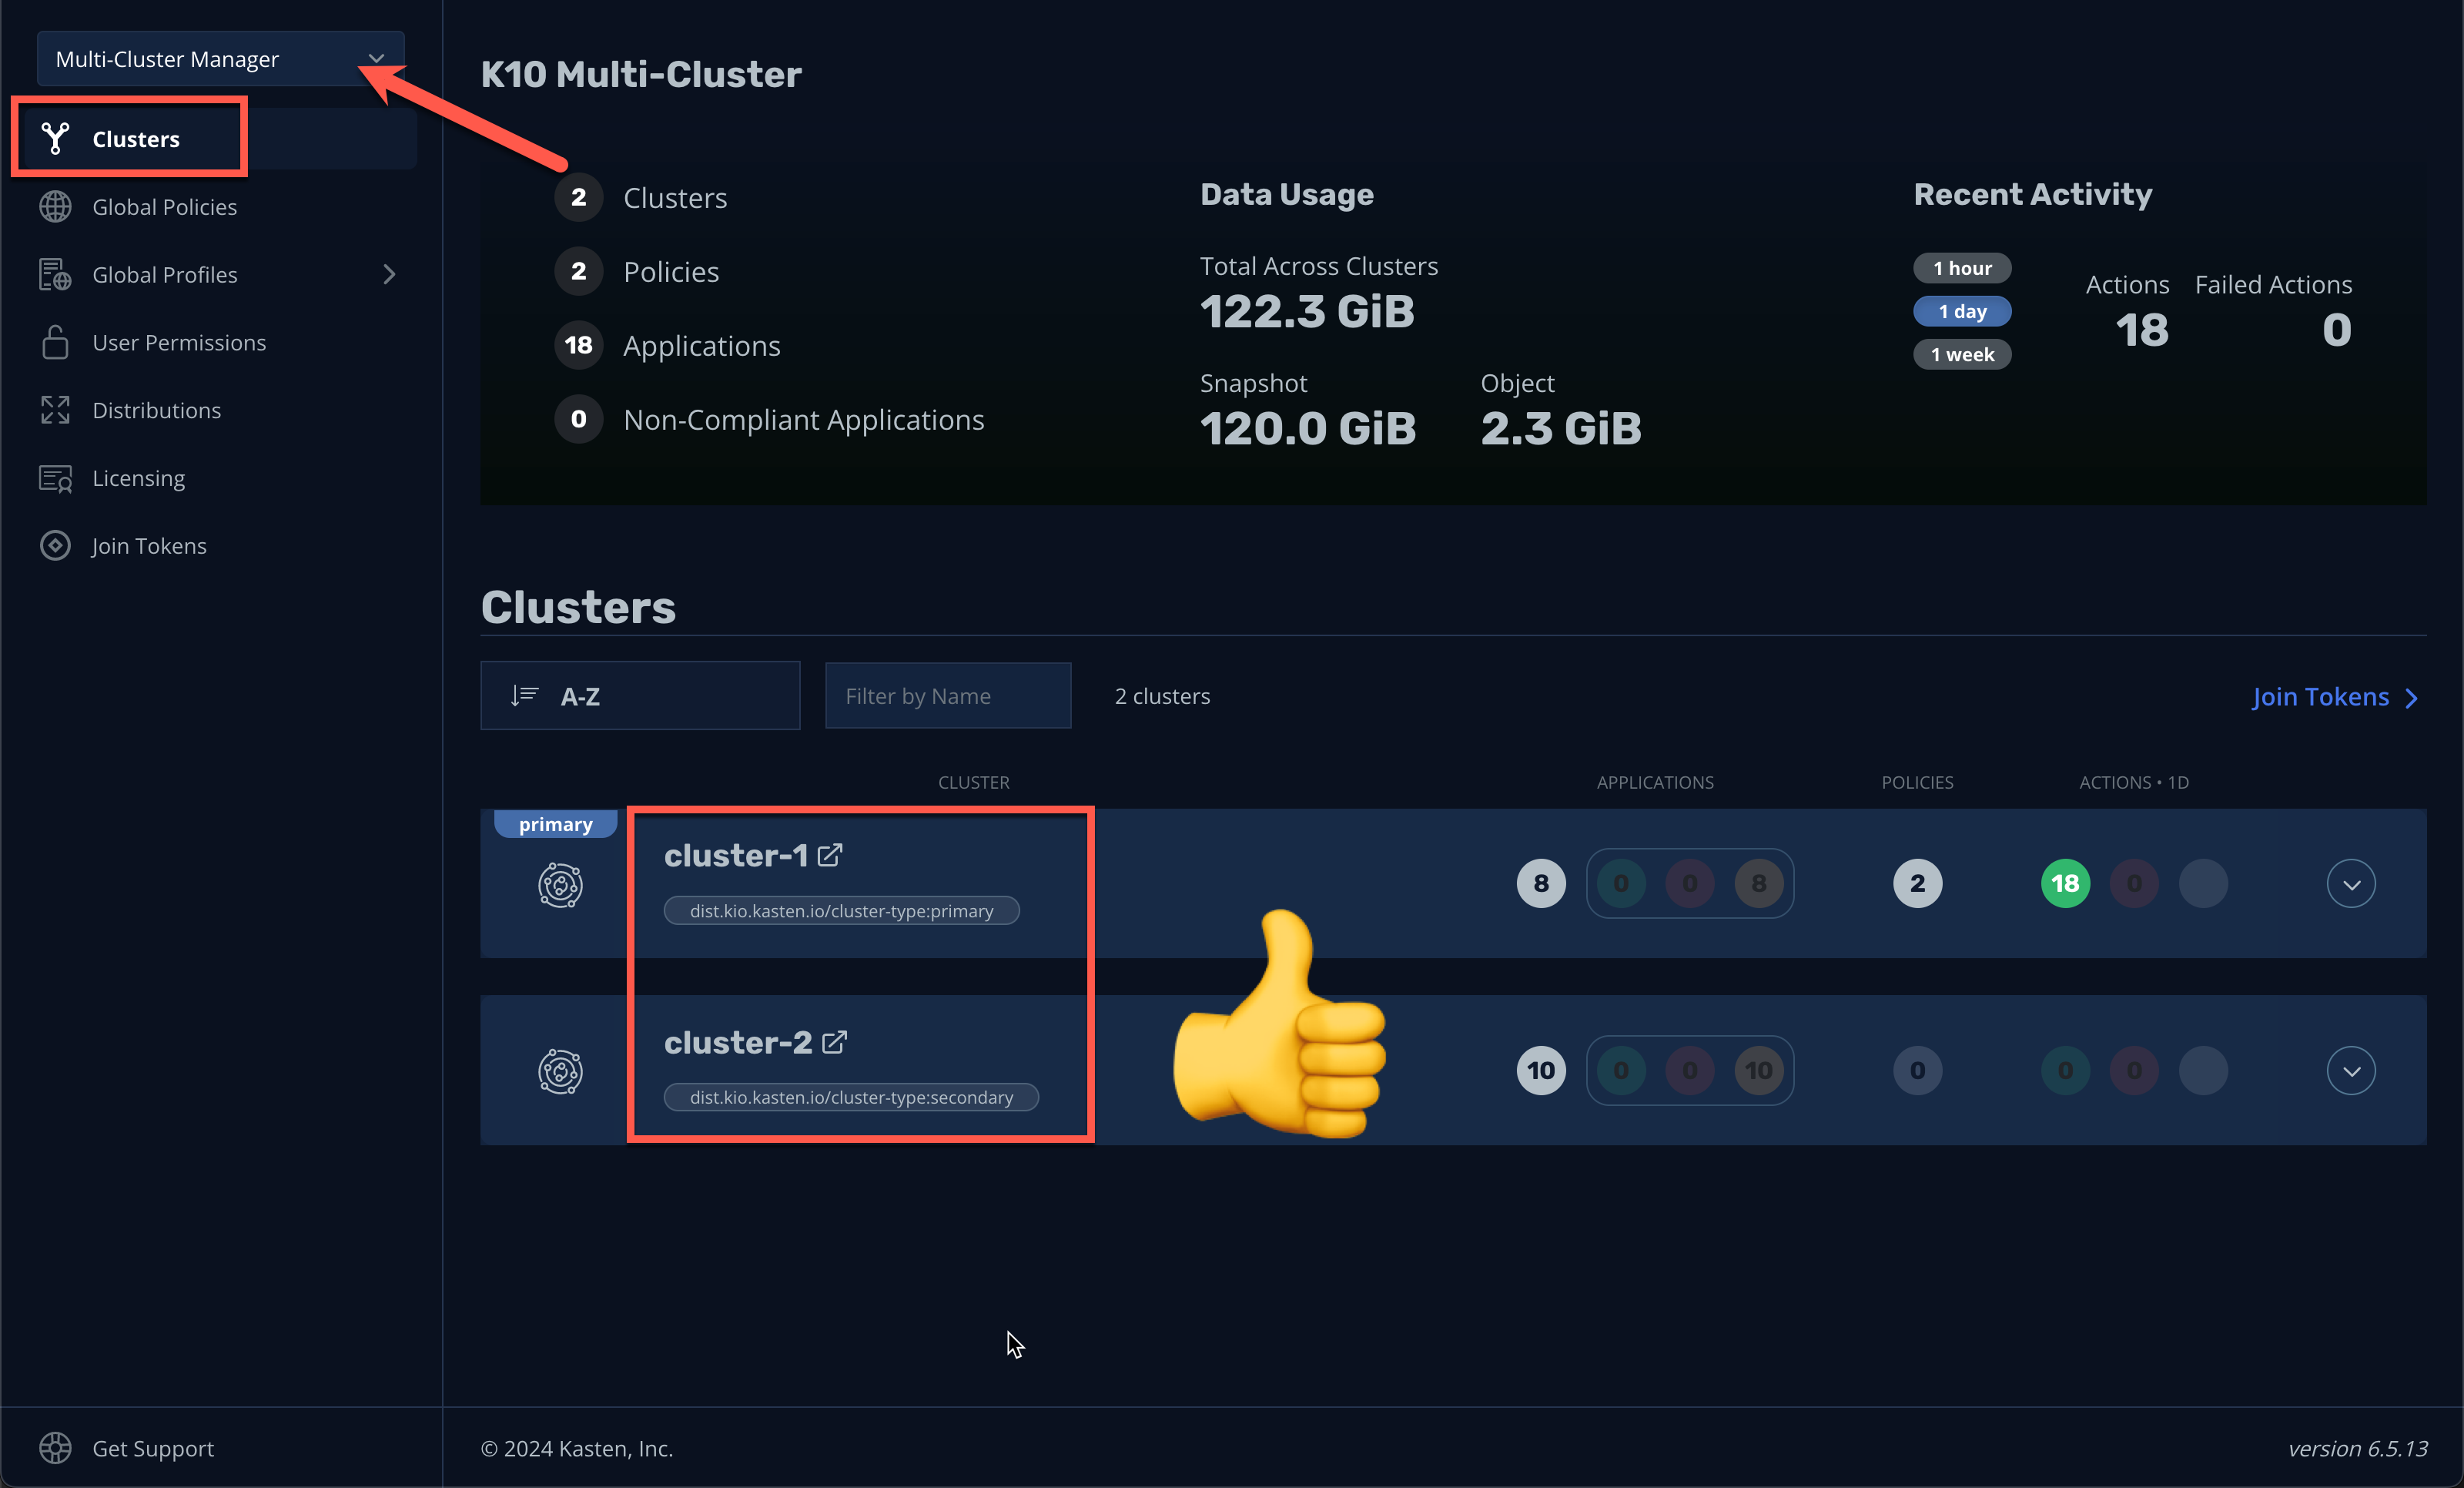Expand the cluster-1 row details
Screen dimensions: 2464x1488
(2351, 884)
